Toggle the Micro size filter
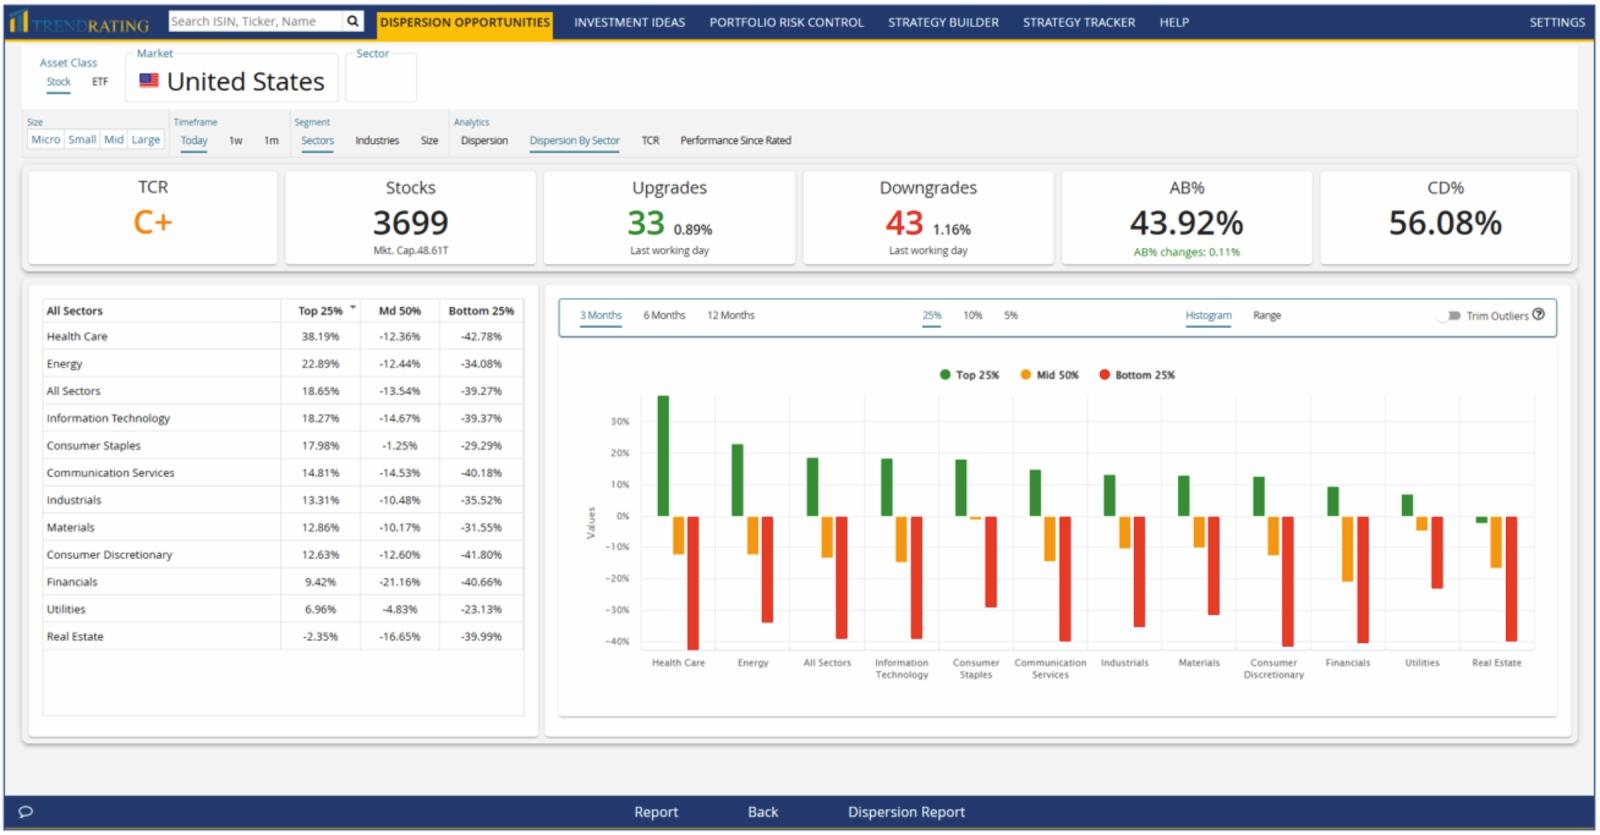 click(46, 140)
